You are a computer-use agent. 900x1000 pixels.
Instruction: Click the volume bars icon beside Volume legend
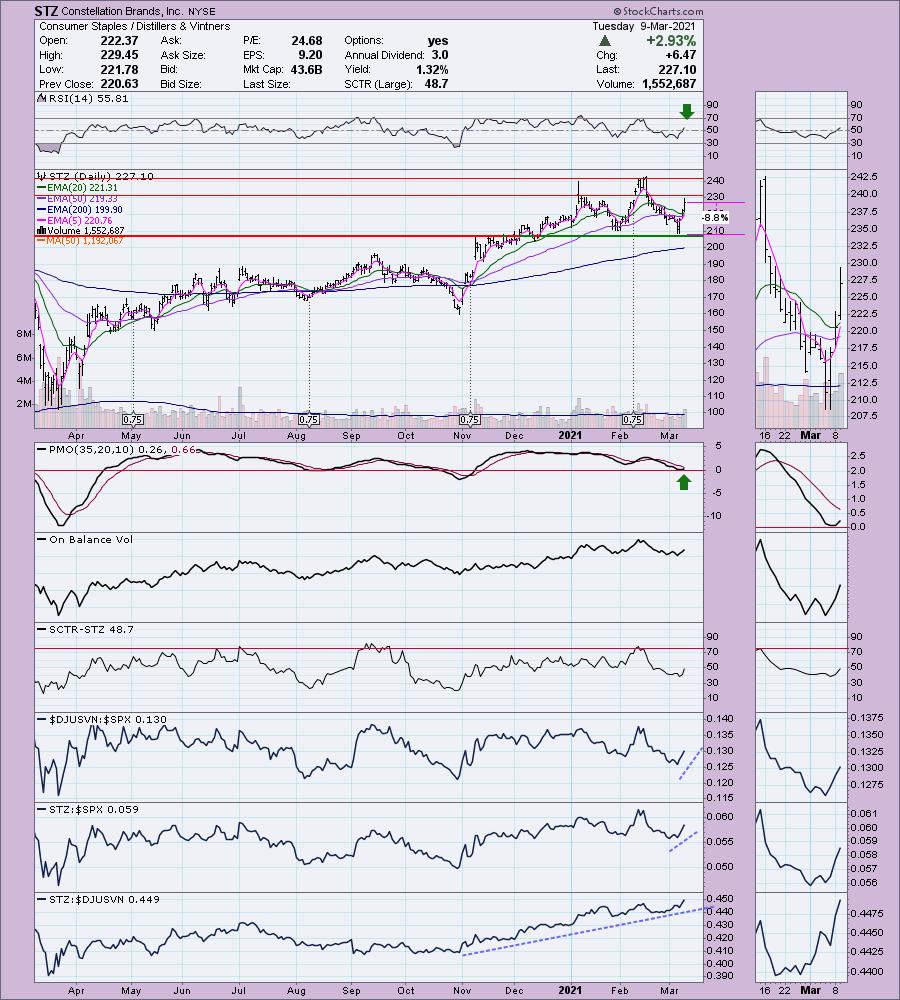point(41,230)
